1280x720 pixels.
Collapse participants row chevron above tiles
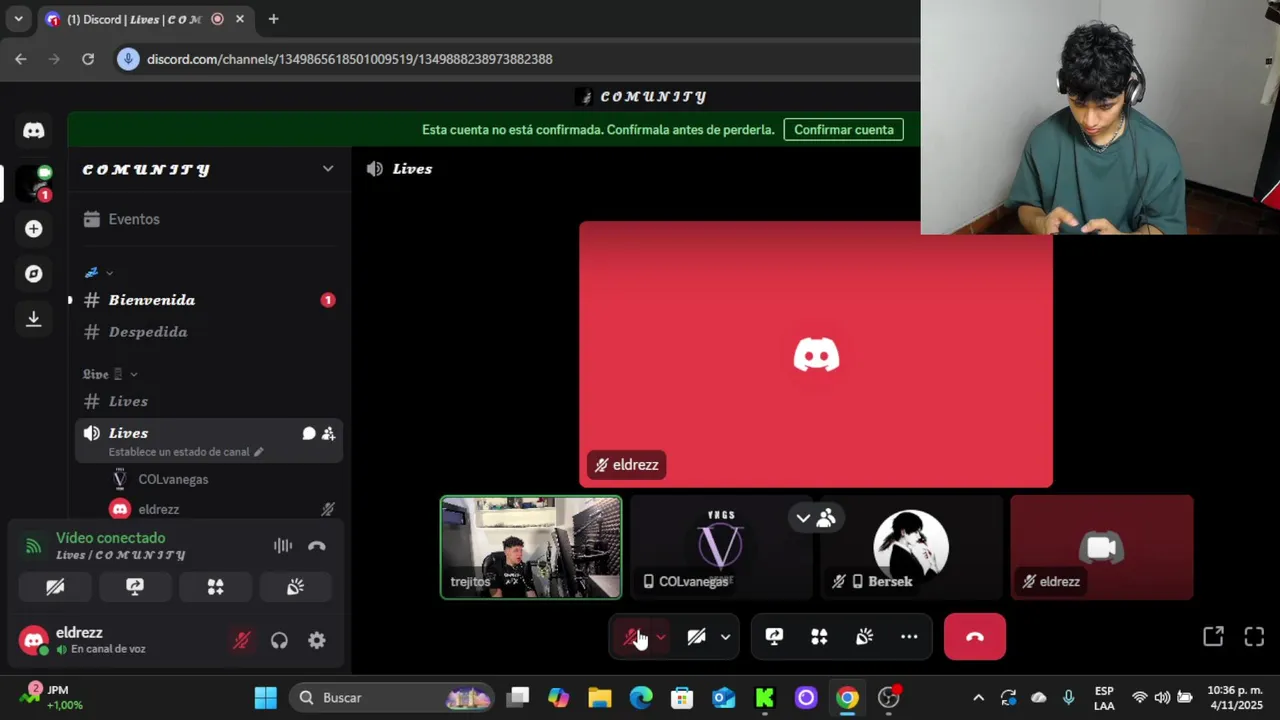pos(803,518)
